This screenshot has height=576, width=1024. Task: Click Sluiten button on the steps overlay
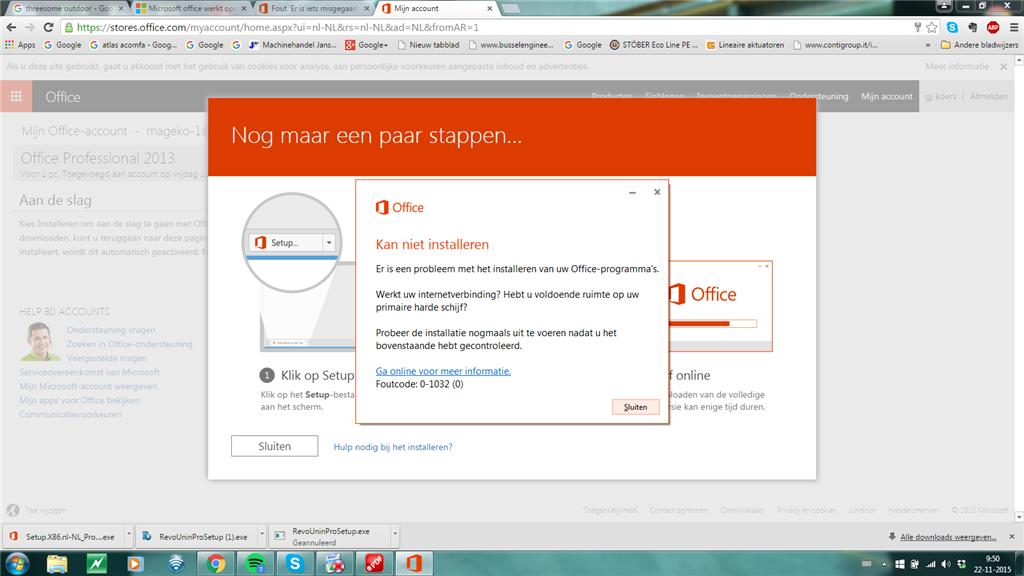click(274, 446)
